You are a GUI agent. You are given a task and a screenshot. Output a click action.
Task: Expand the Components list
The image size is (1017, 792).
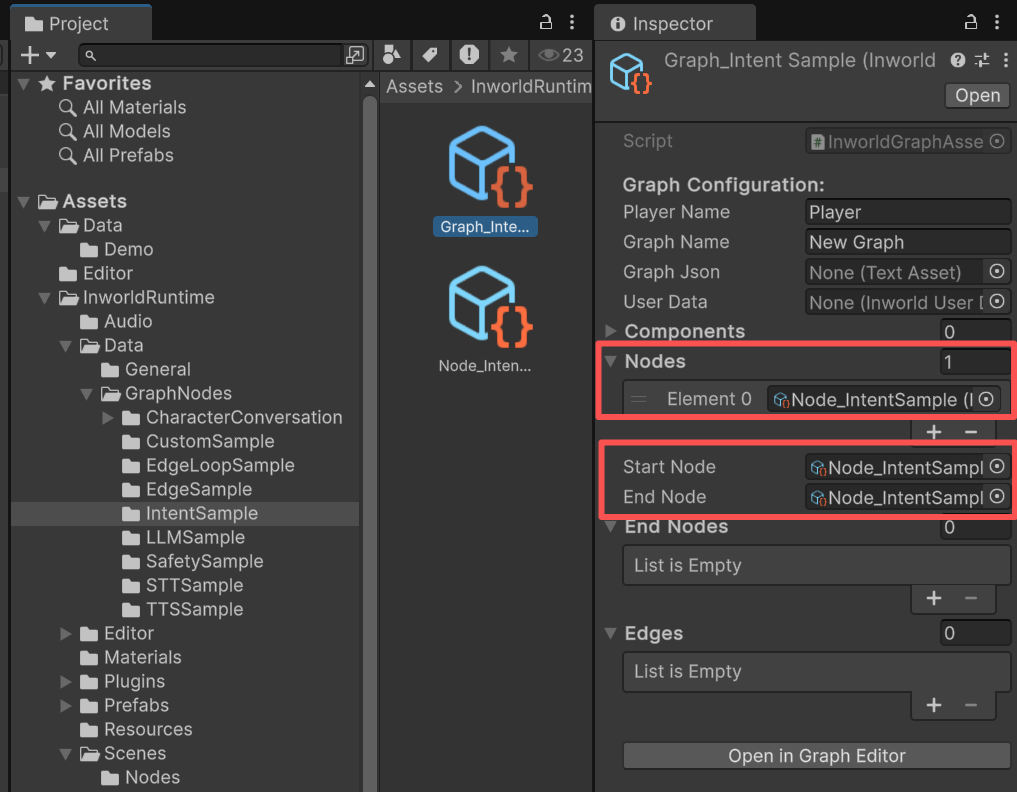[610, 331]
